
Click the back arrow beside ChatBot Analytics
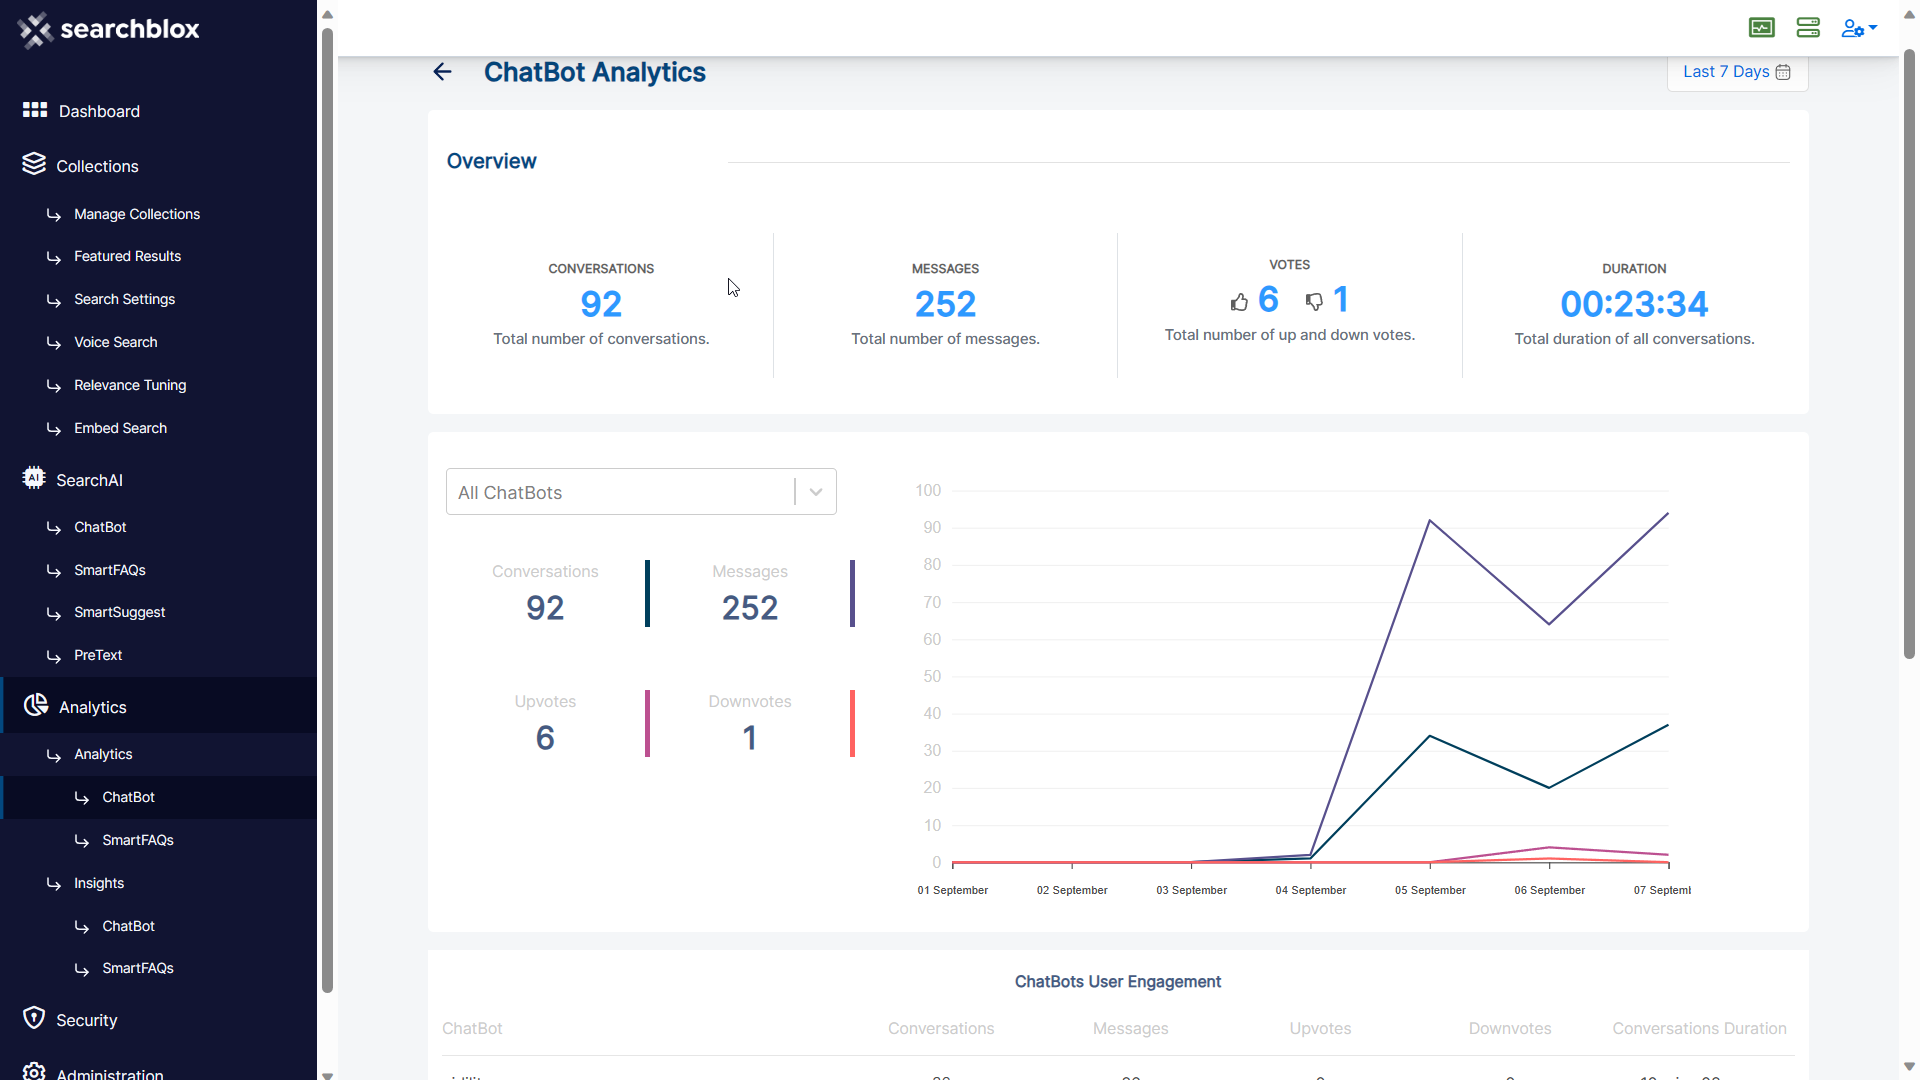pyautogui.click(x=442, y=72)
